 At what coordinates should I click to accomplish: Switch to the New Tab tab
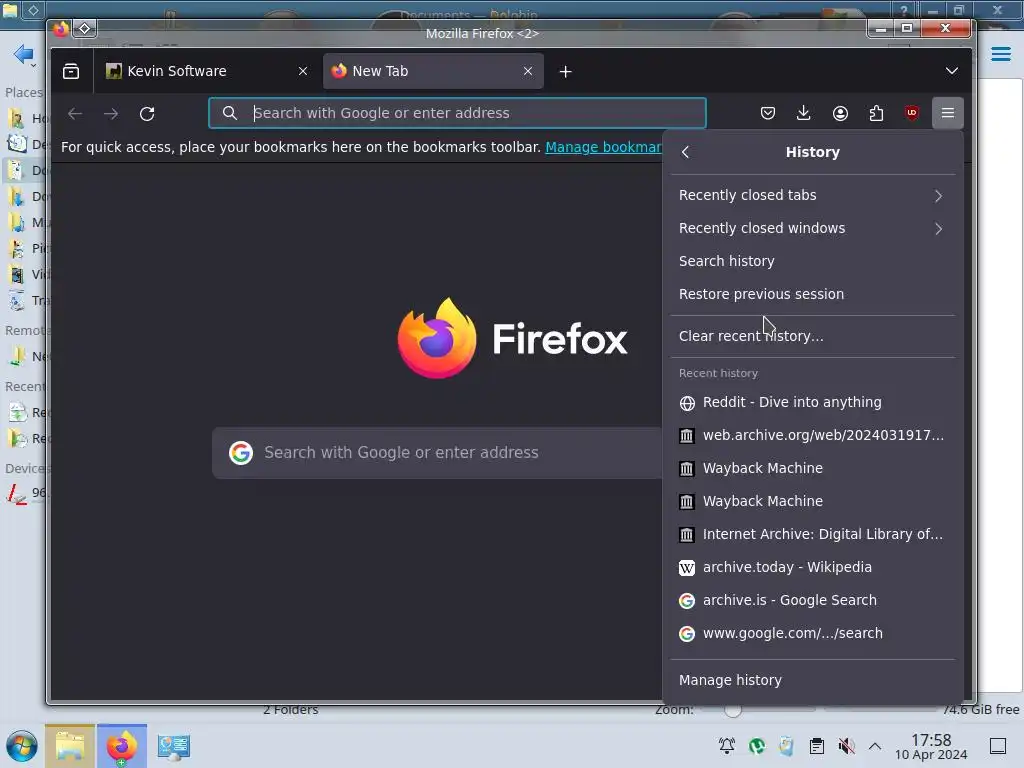point(433,71)
